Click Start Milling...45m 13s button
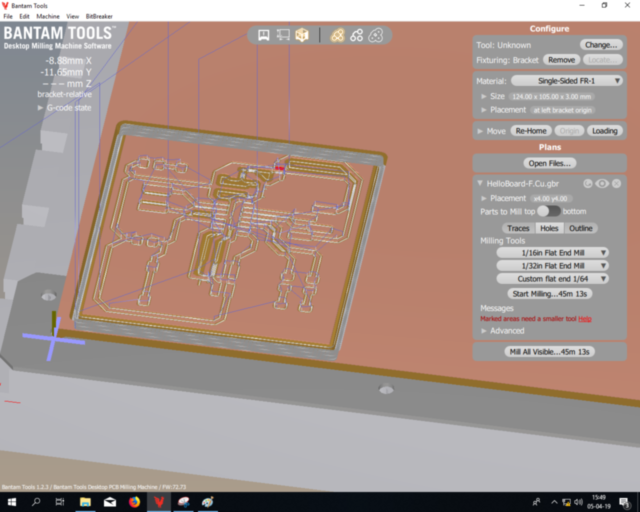 (549, 294)
